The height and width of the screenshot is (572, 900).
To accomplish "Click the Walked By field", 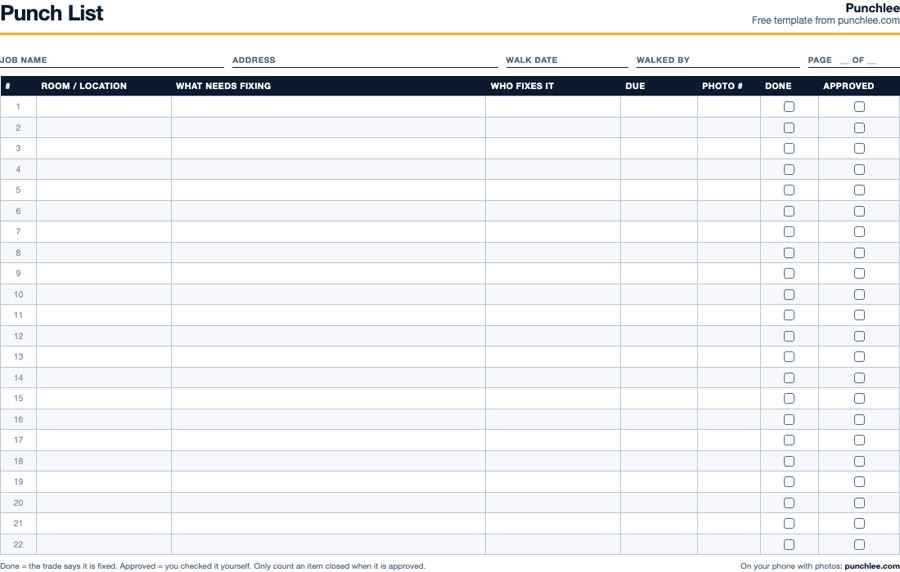I will [718, 61].
